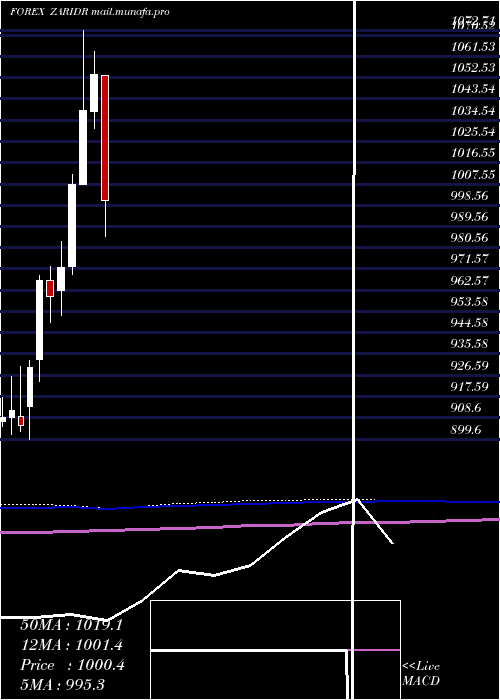
Task: Select the Price : 1000.4 reading
Action: 72,665
